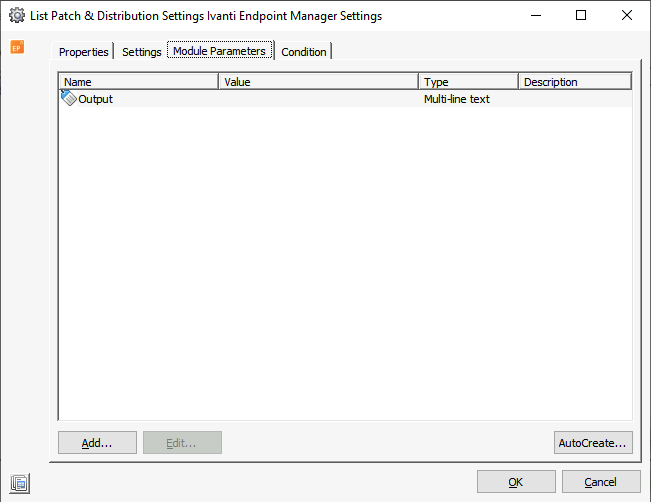651x502 pixels.
Task: Click the Value column header
Action: pos(318,82)
